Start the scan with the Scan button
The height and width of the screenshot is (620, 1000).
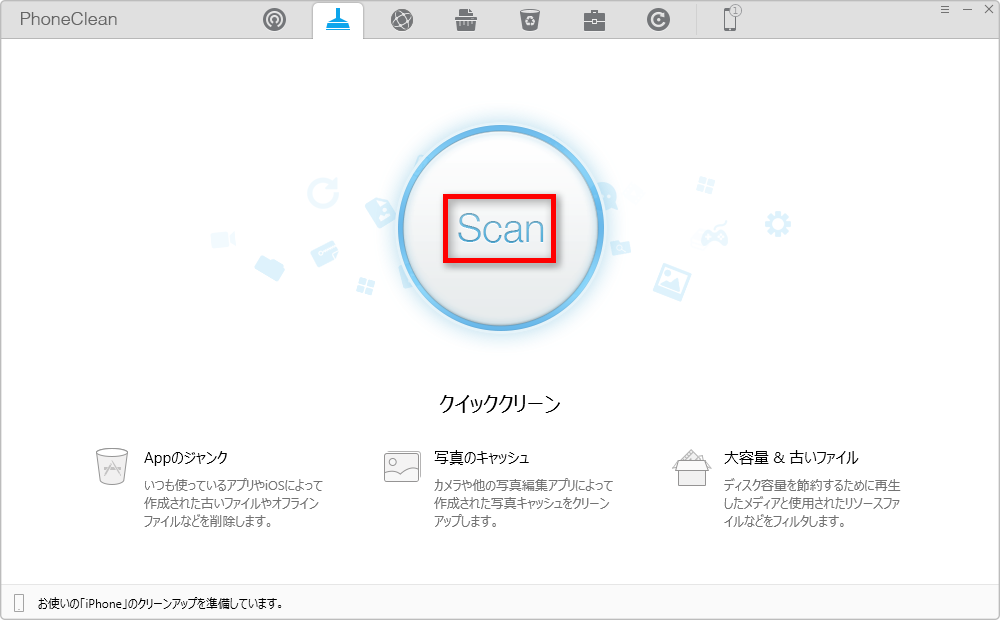point(501,228)
